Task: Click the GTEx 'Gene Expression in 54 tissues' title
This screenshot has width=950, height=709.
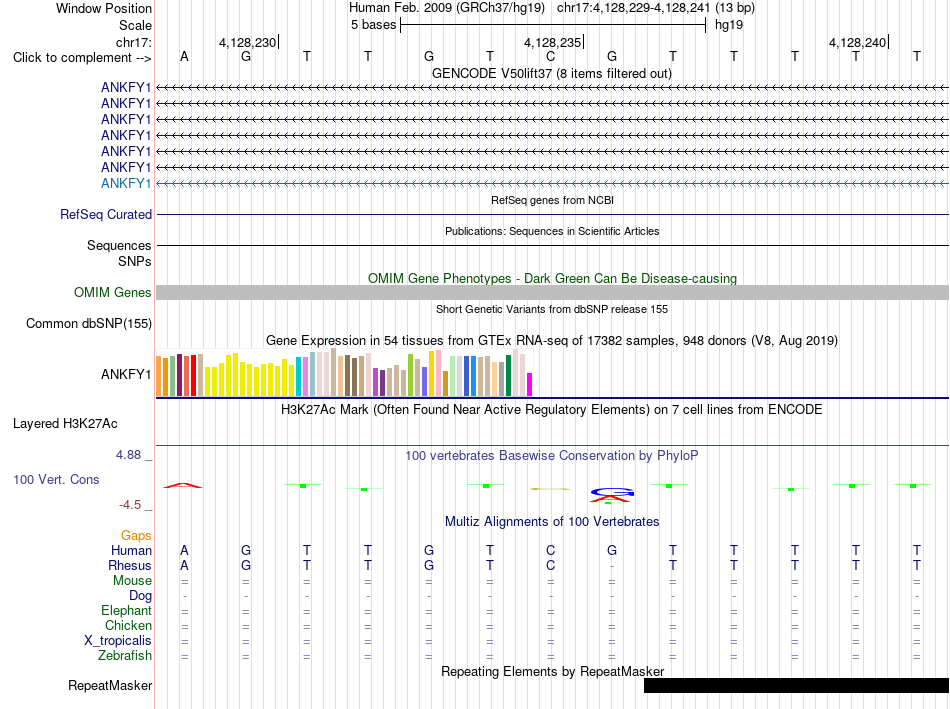Action: 552,341
